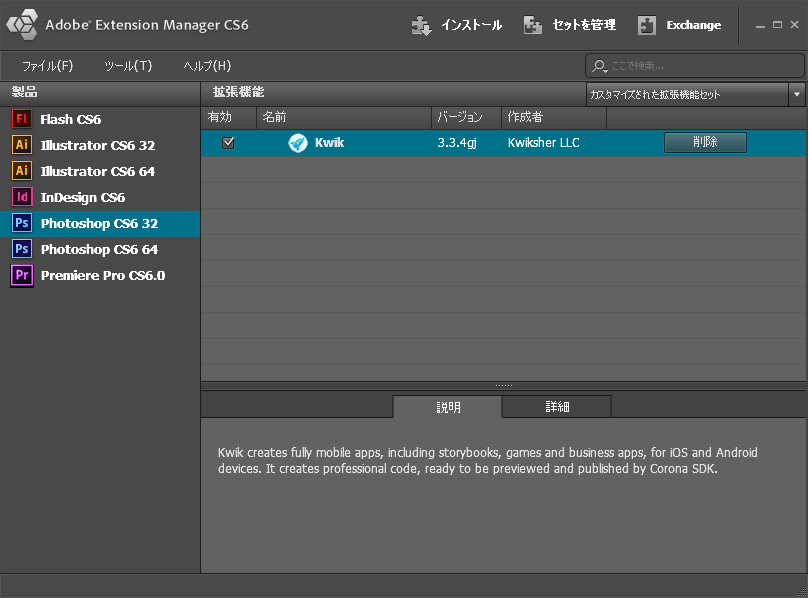Viewport: 808px width, 598px height.
Task: Select Illustrator CS6 64 in products
Action: pos(100,171)
